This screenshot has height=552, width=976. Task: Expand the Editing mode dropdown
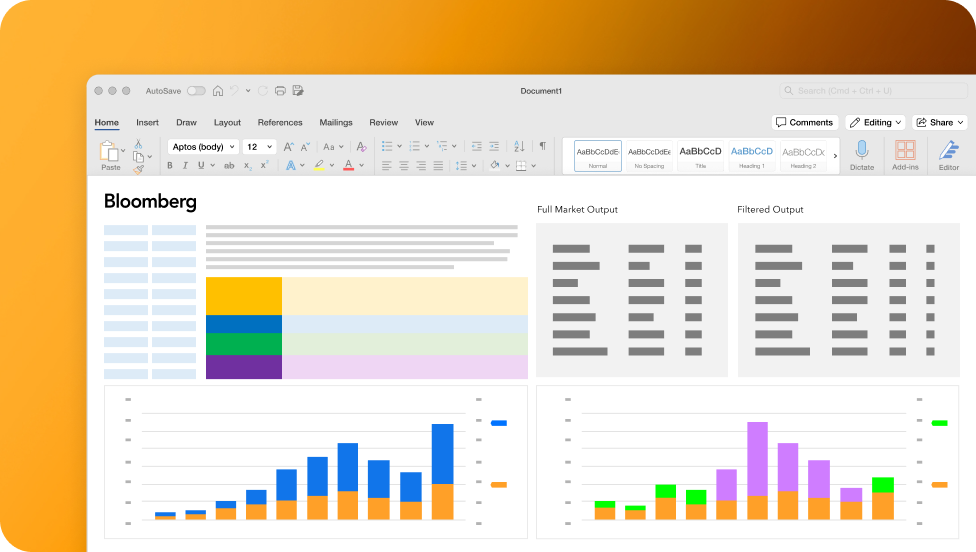[x=875, y=122]
